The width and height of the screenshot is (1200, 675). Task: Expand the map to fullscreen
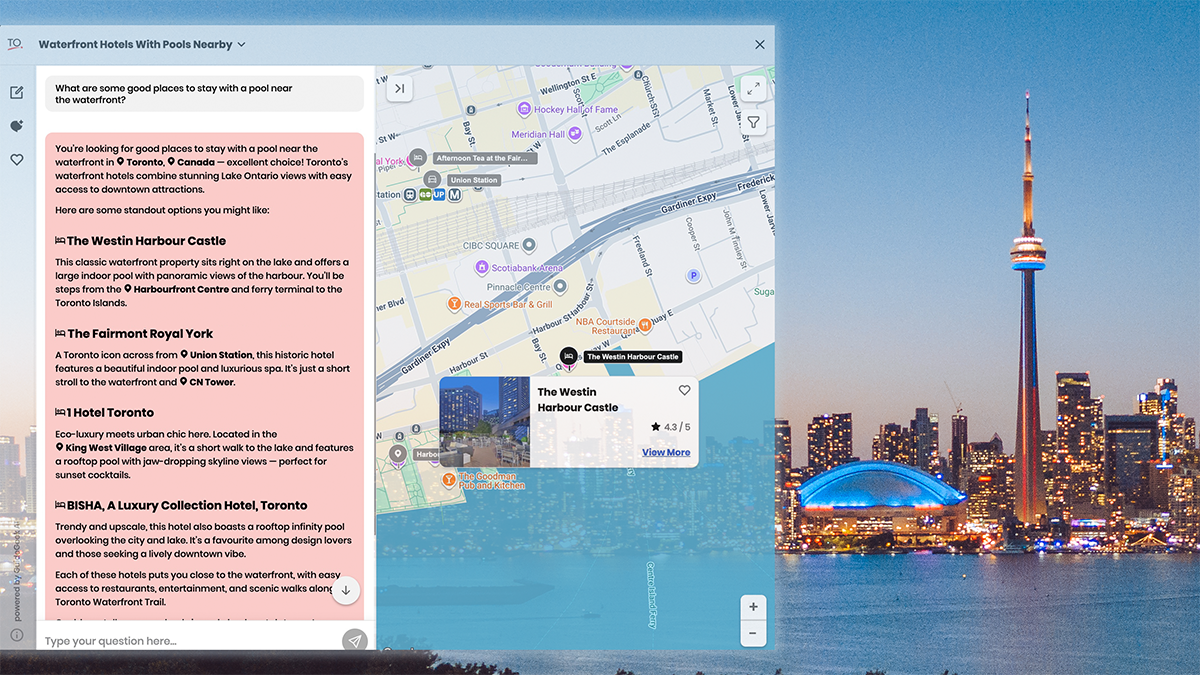click(x=754, y=89)
